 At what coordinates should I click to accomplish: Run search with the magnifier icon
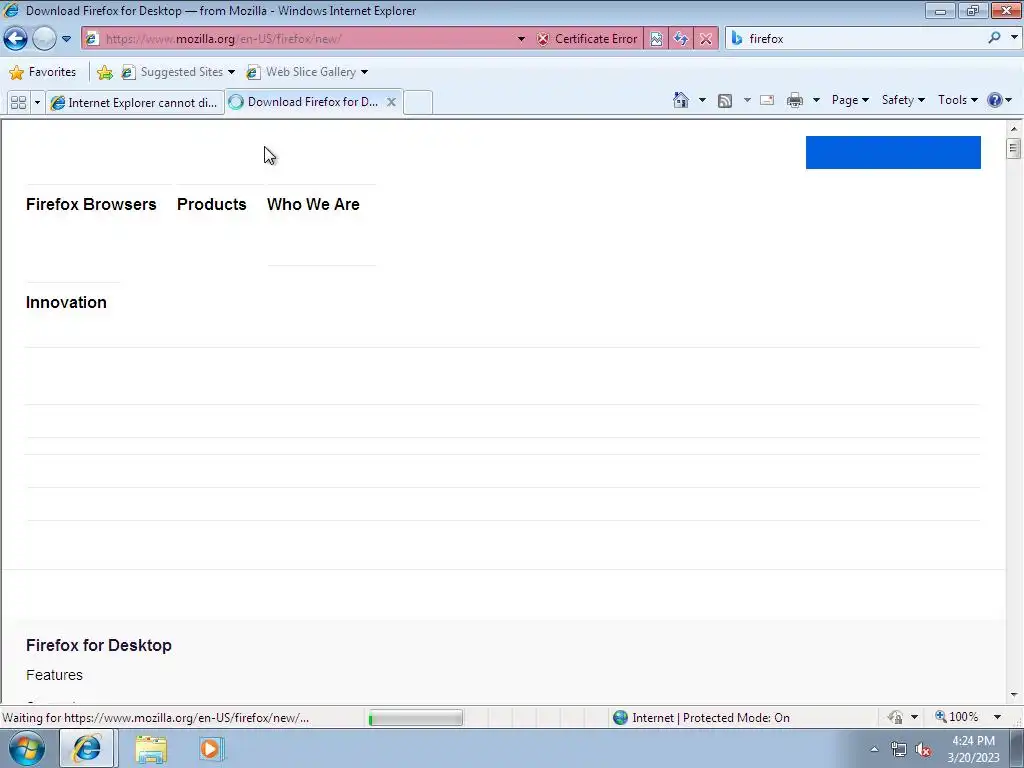coord(994,38)
